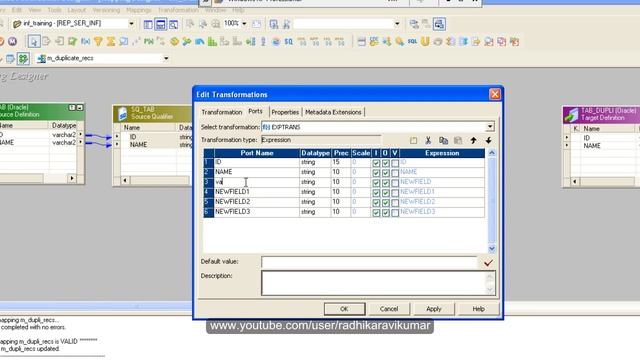Click the Port Name column header

(x=257, y=153)
